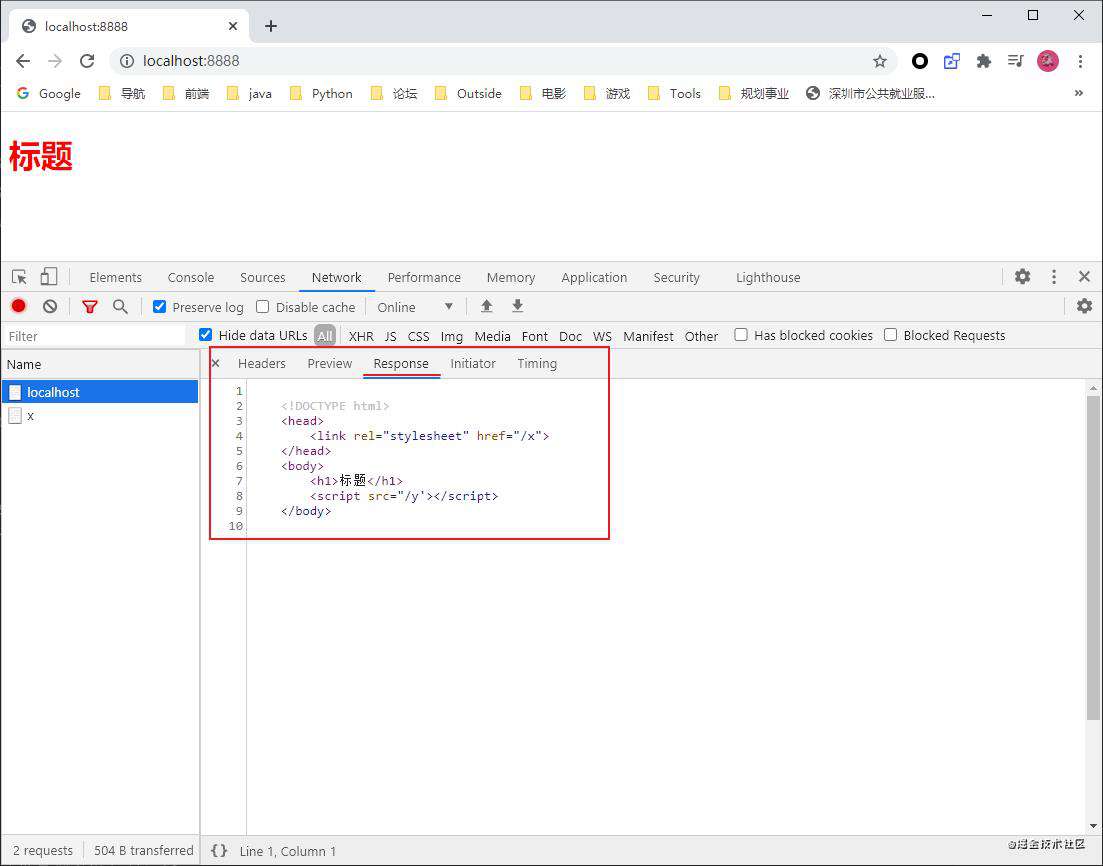Select the All filter button
Screen dimensions: 1103x866
(x=325, y=336)
